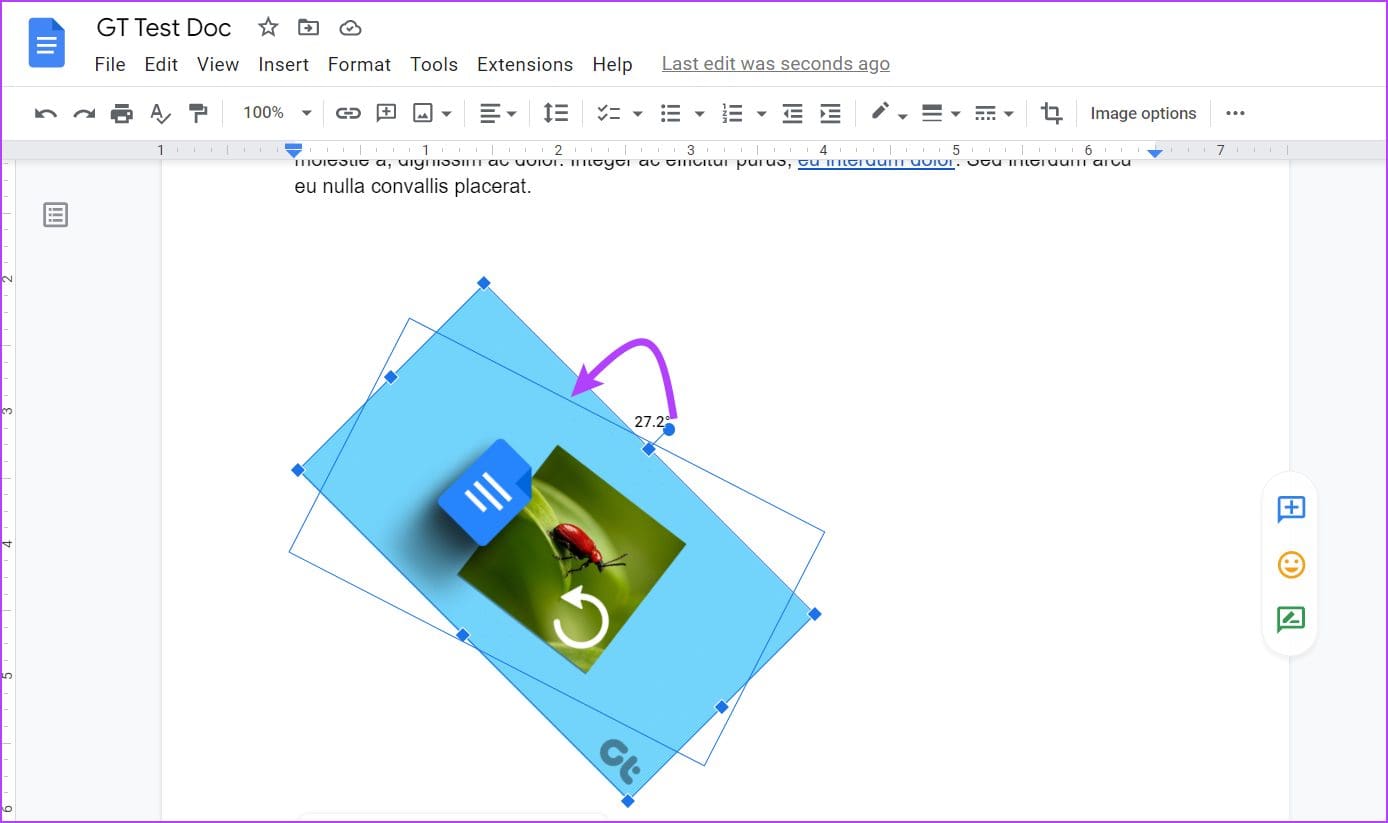Print the document

[x=121, y=113]
